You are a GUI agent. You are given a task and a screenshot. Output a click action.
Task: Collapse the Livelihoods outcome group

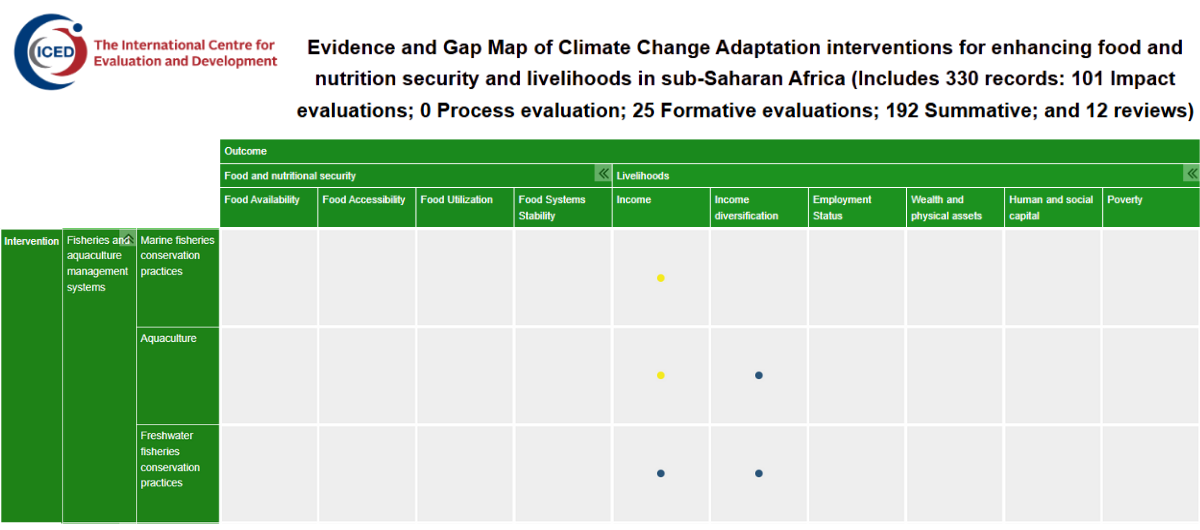tap(1191, 174)
